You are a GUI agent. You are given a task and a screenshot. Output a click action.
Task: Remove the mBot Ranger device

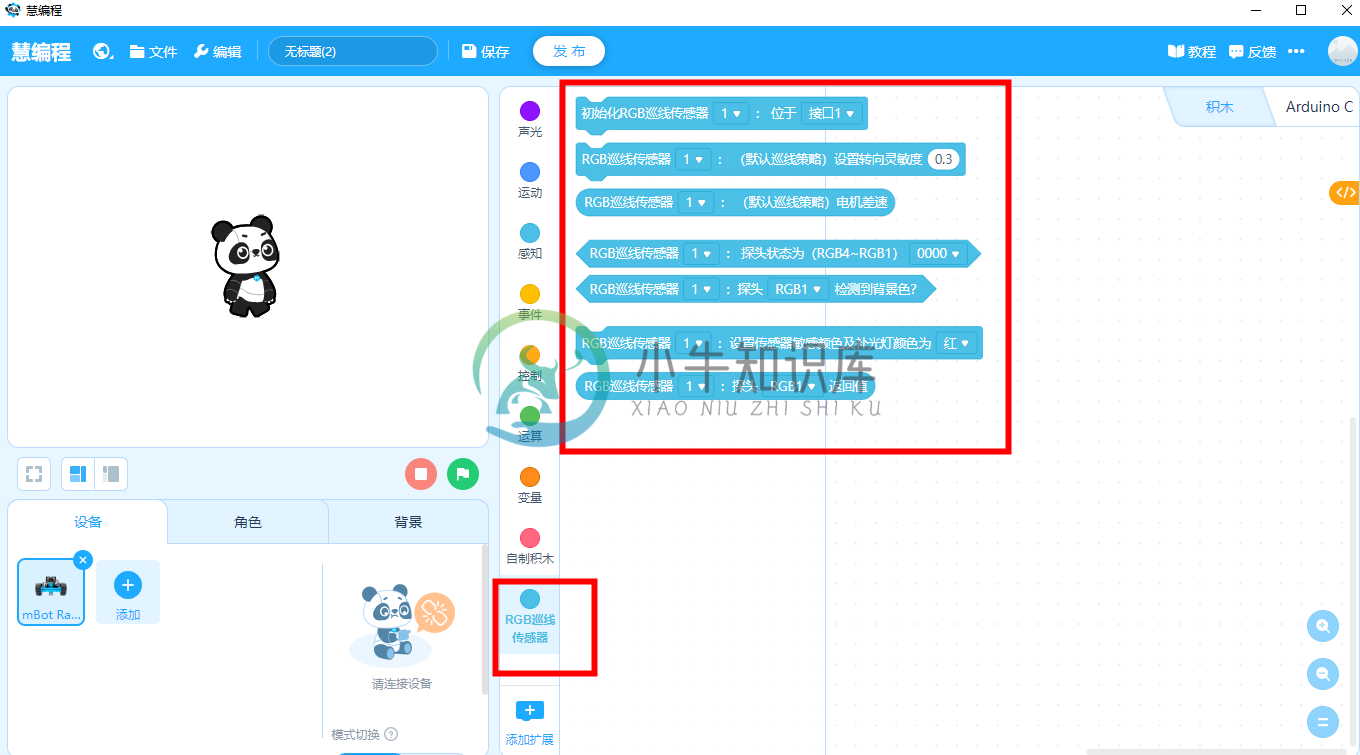[83, 560]
